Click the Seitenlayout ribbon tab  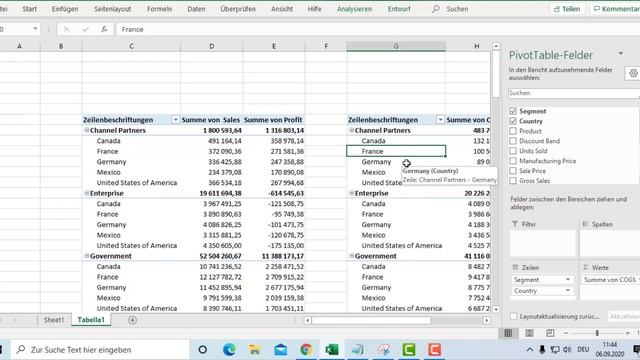pos(113,9)
